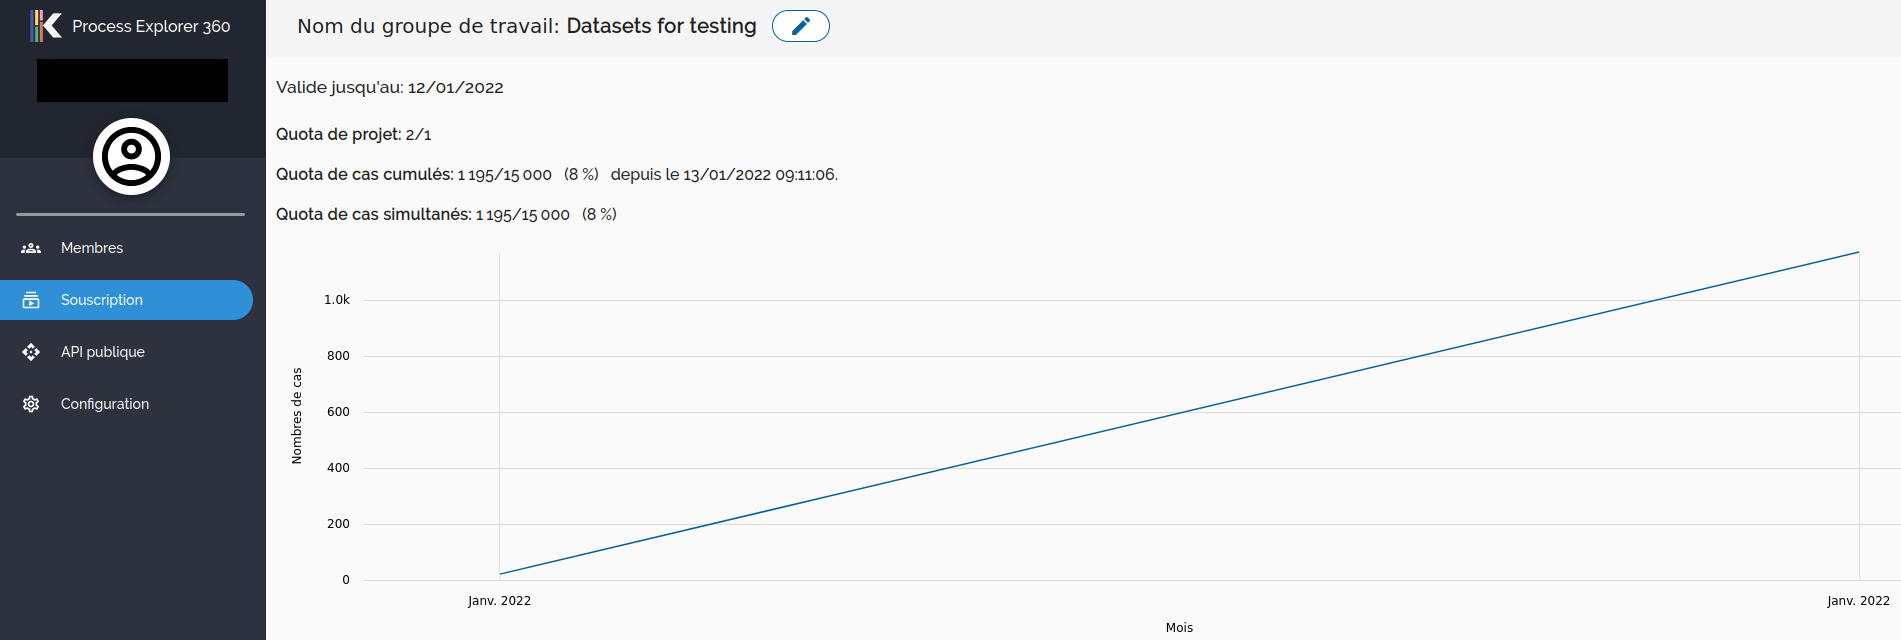1901x640 pixels.
Task: Click the Process Explorer 360 logo icon
Action: 46,26
